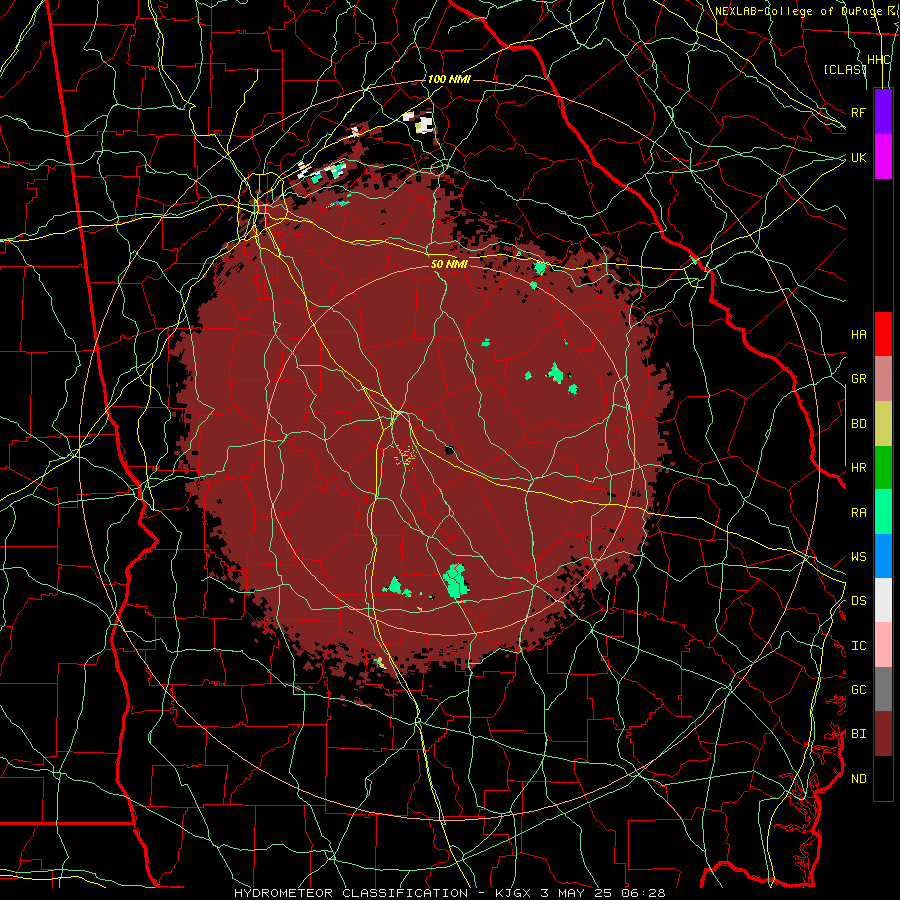The image size is (900, 900).
Task: Pick the gray GC legend swatch
Action: [x=883, y=689]
